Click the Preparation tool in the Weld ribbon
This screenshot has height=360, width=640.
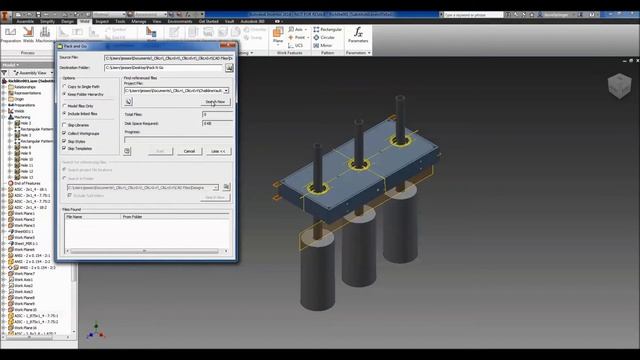coord(11,35)
